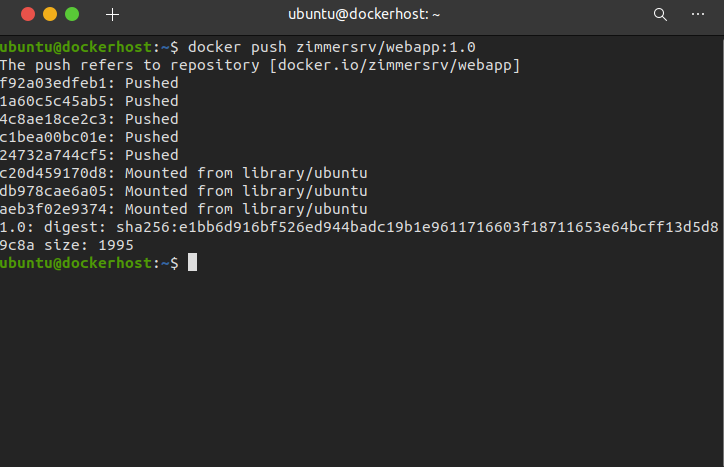Click the ubuntu@dockerhost window title

tap(364, 14)
